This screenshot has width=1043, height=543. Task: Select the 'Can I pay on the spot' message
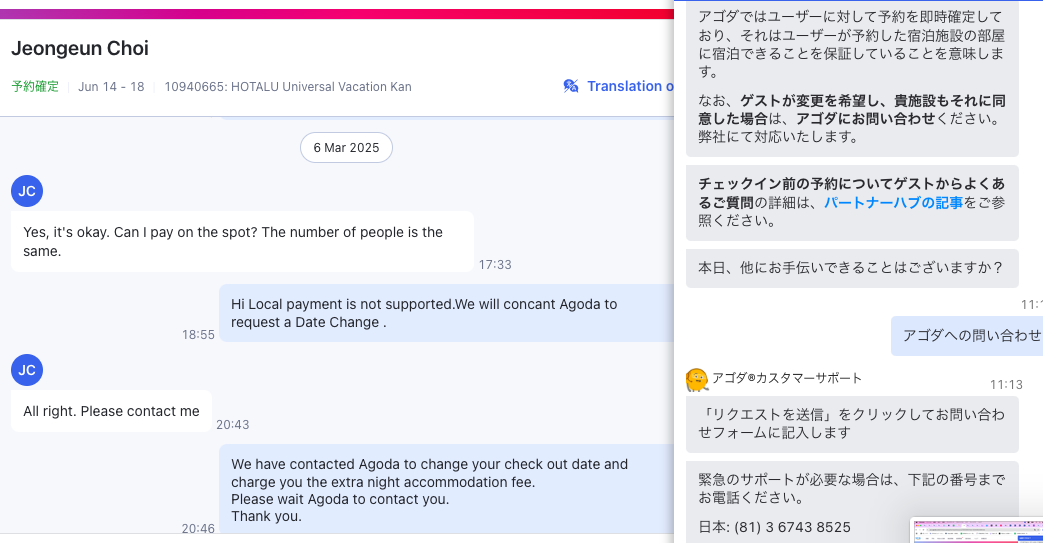point(242,241)
